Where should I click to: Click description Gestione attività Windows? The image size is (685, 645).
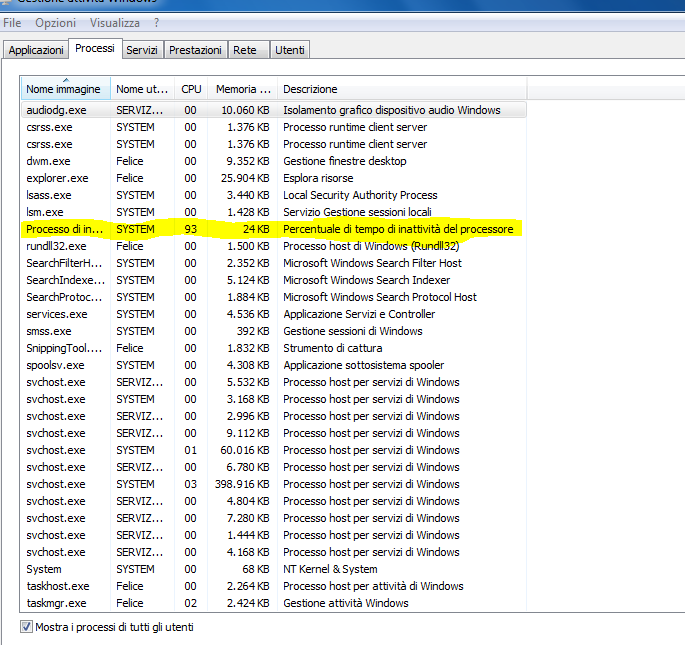pyautogui.click(x=346, y=603)
